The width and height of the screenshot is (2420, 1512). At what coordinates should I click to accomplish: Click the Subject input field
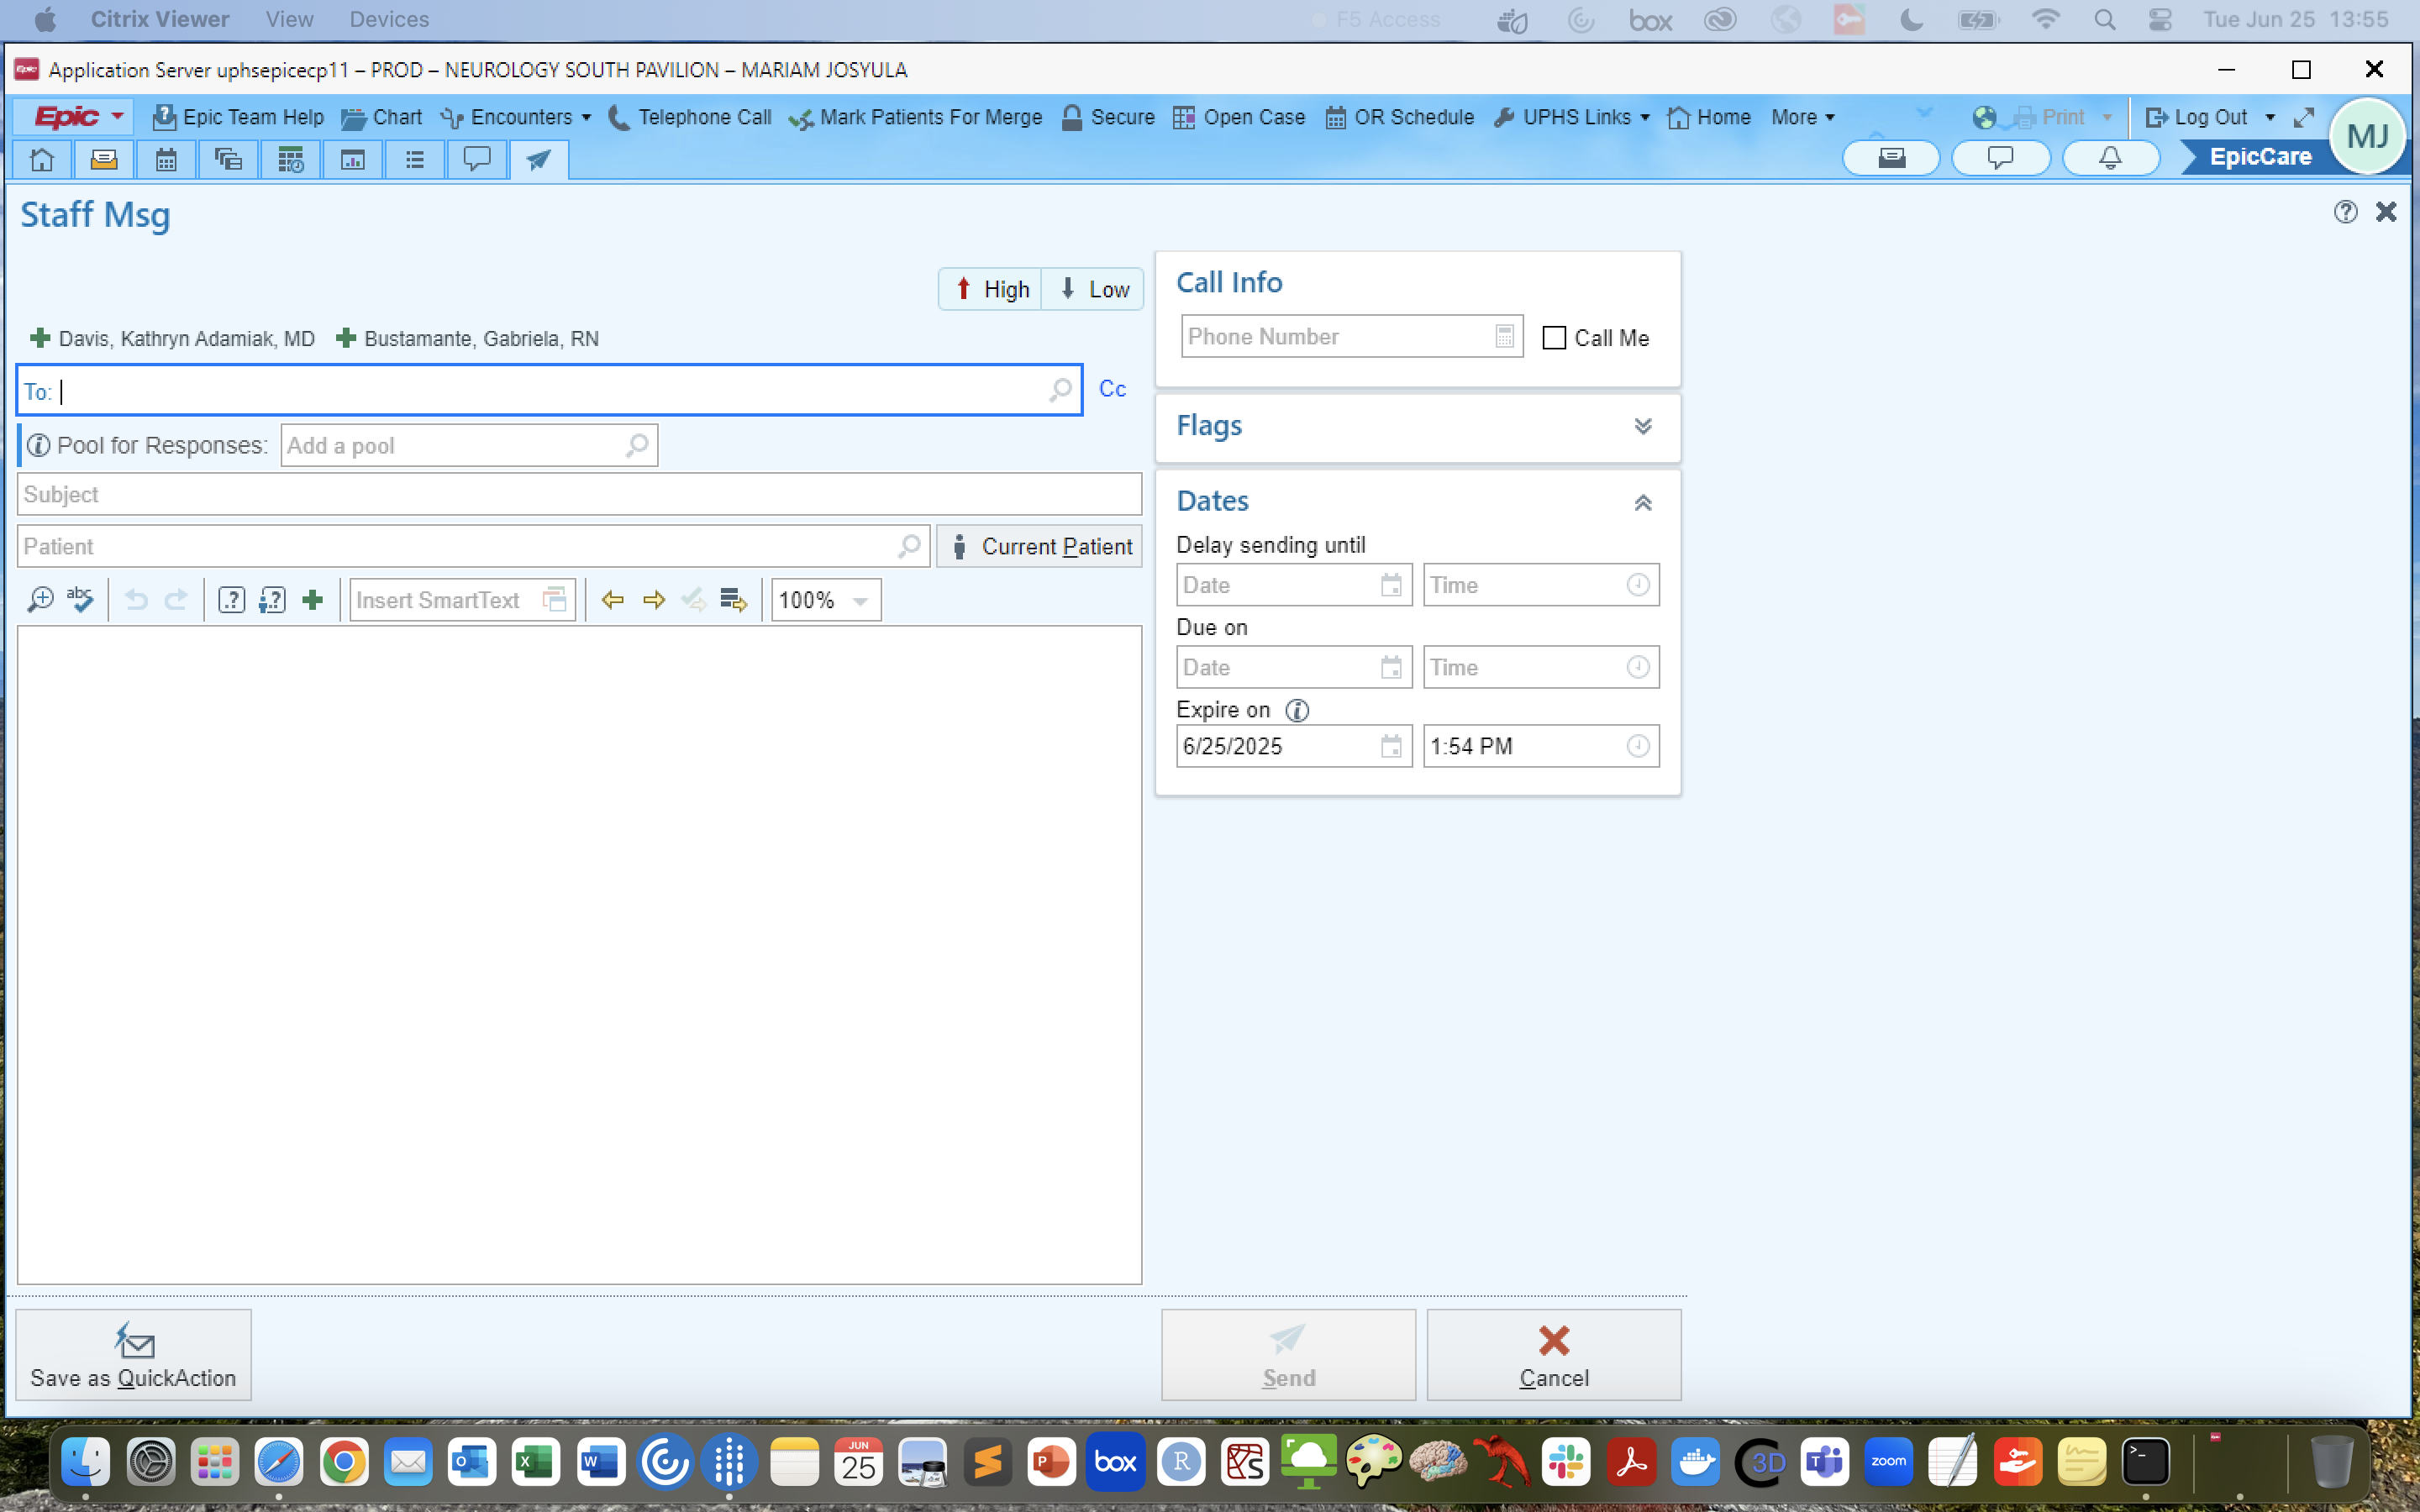[579, 494]
